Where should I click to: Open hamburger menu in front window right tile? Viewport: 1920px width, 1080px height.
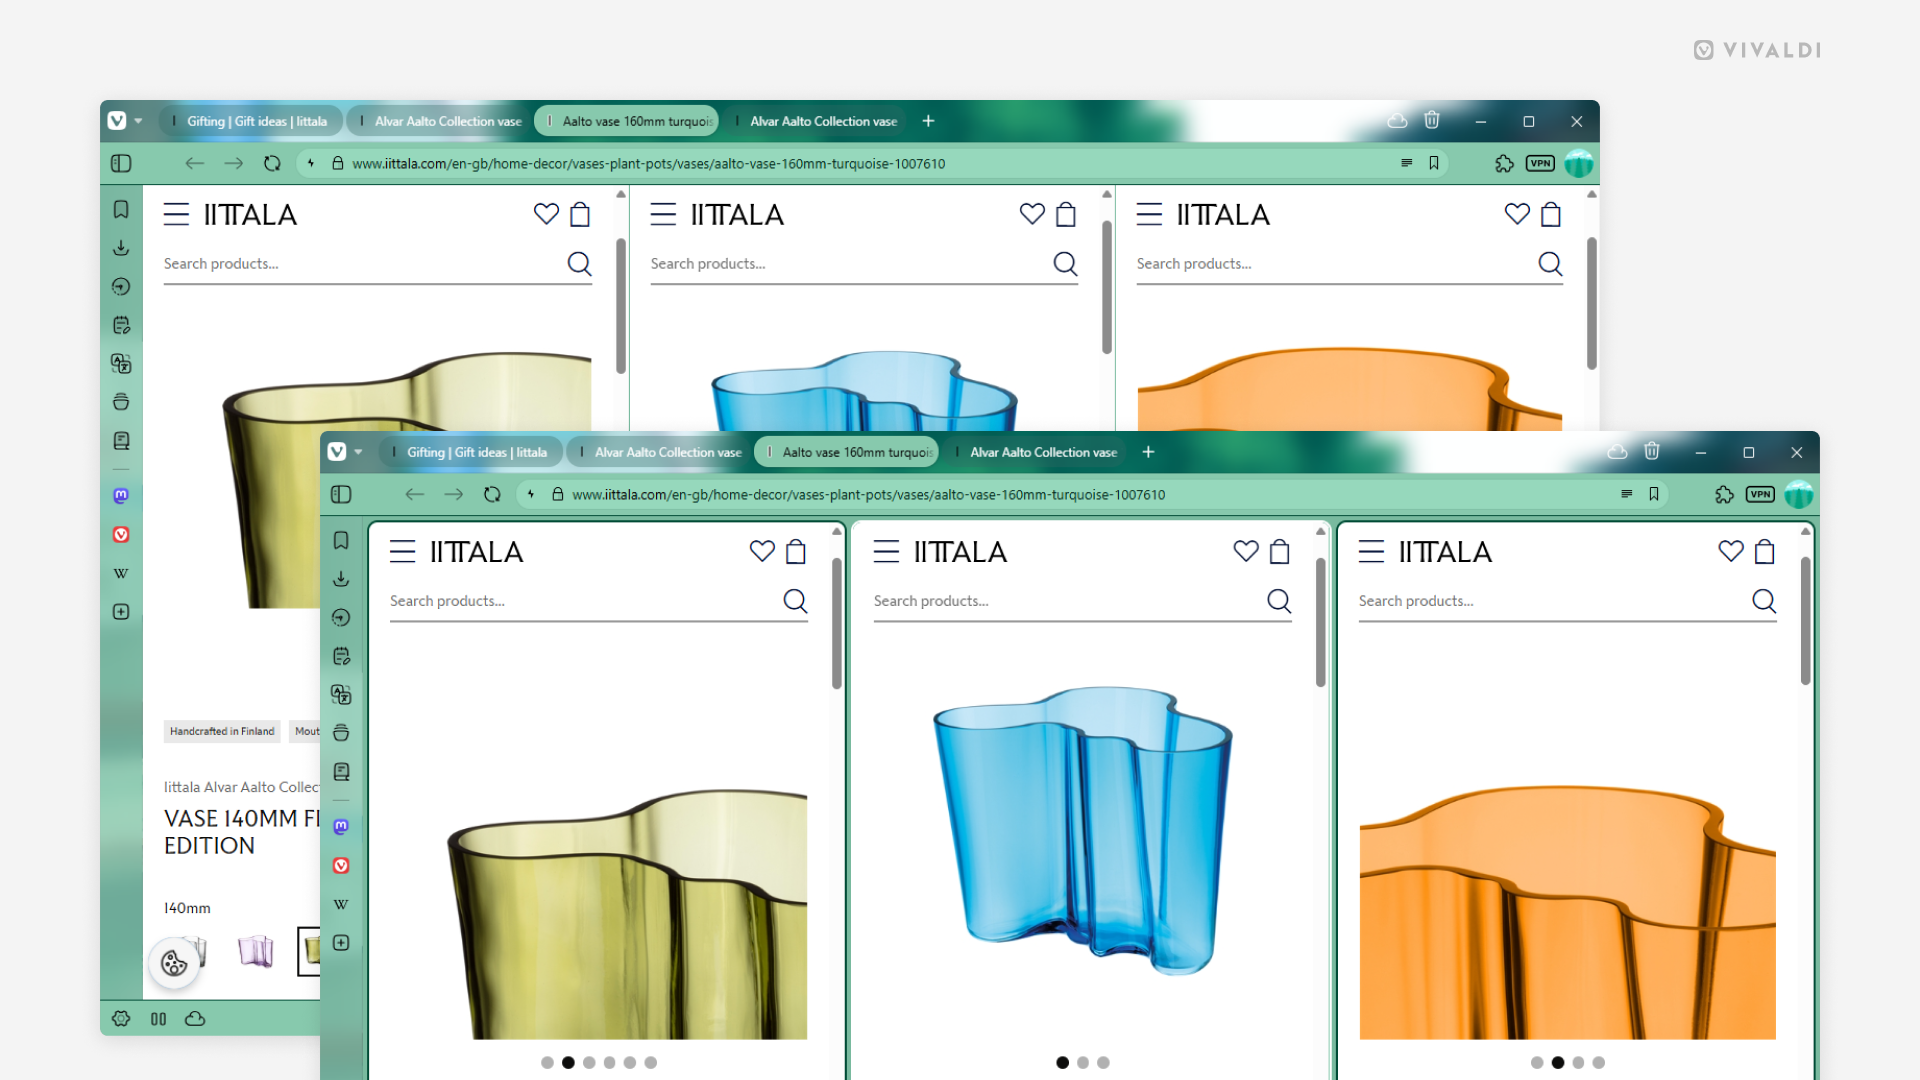click(1371, 551)
